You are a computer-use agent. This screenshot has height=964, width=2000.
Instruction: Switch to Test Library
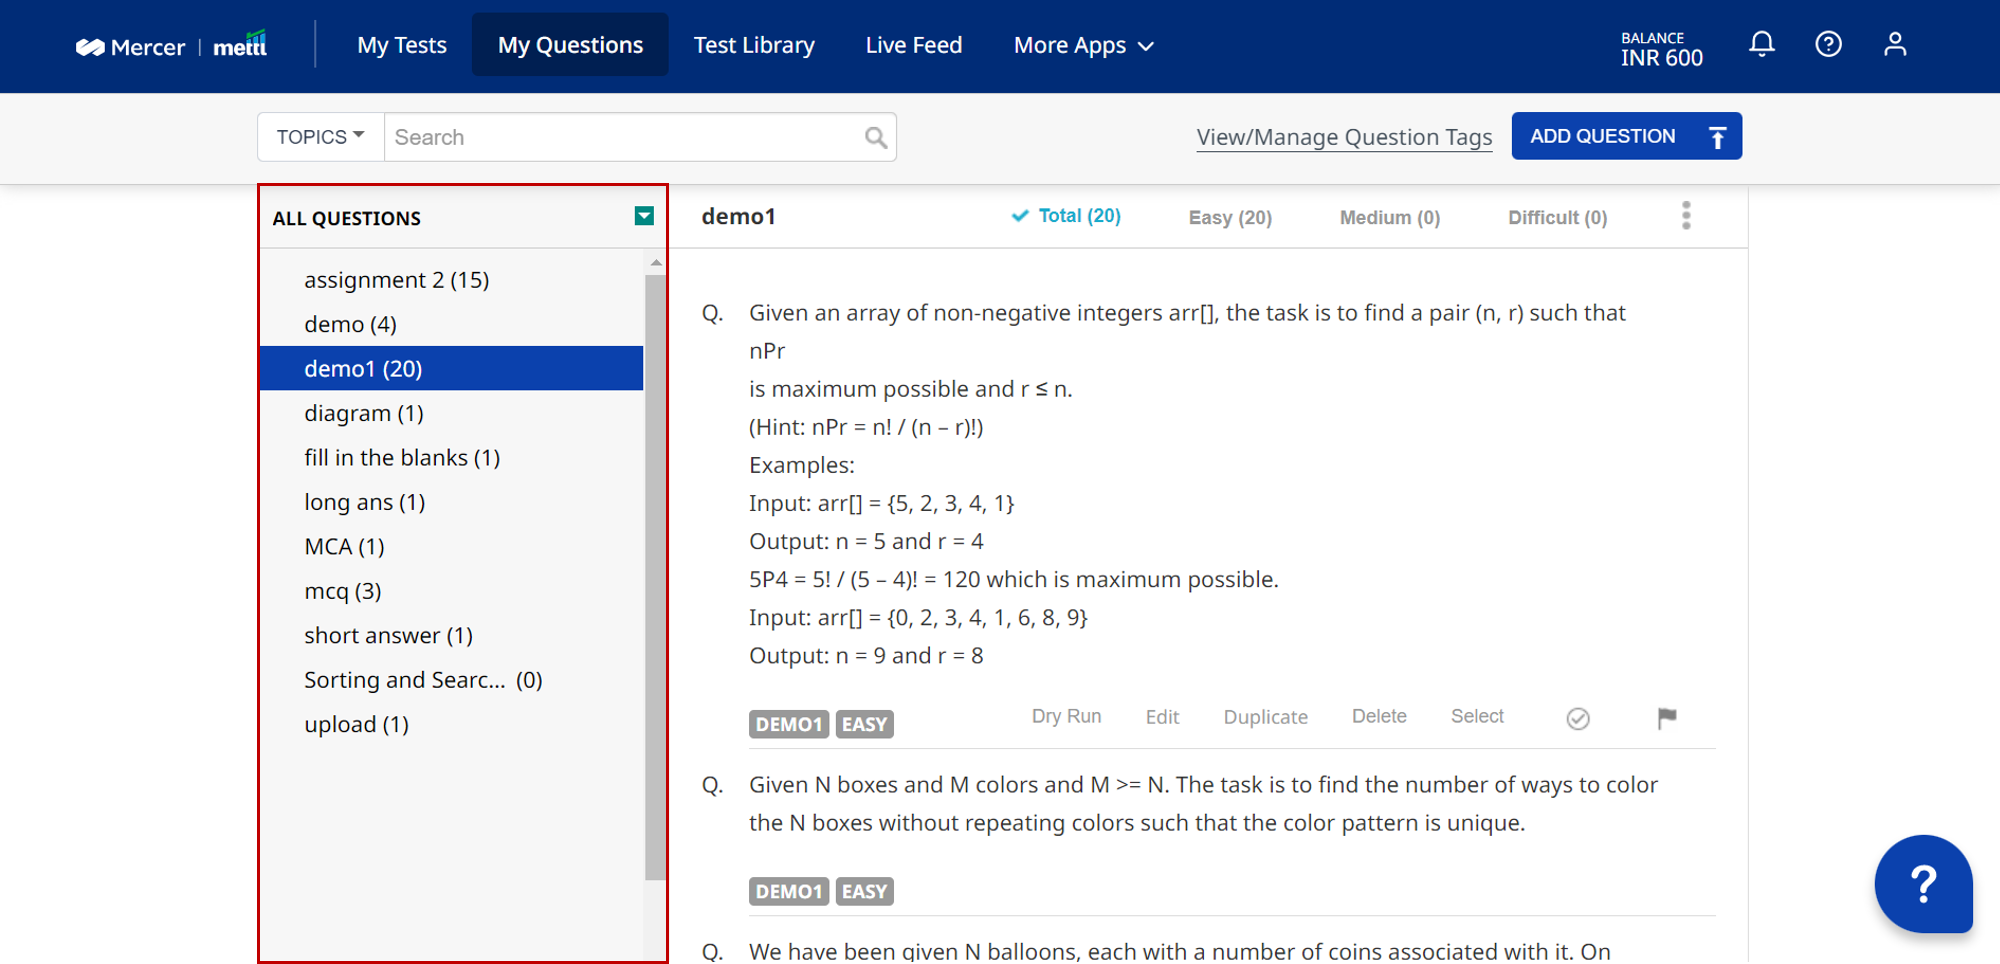[x=754, y=45]
